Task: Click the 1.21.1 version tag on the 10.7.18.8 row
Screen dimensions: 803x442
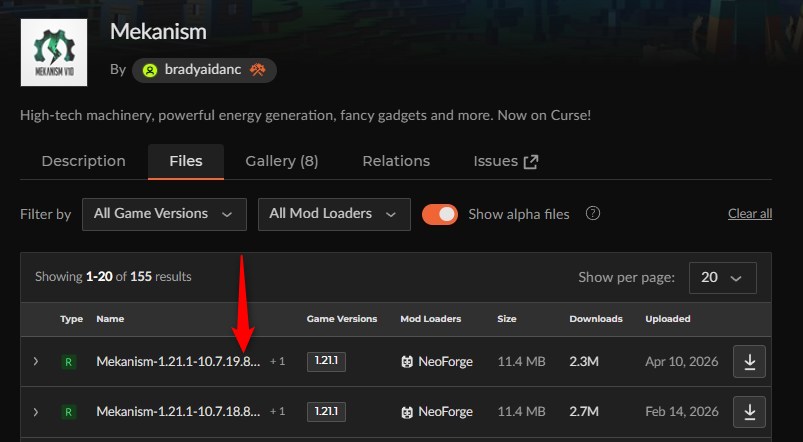Action: (x=326, y=412)
